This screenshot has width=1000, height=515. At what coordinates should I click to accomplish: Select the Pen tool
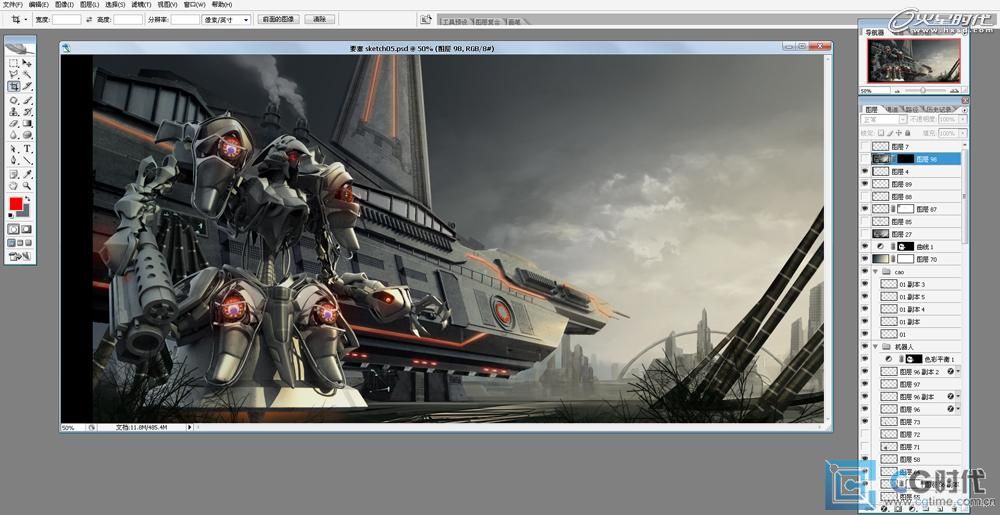point(13,160)
